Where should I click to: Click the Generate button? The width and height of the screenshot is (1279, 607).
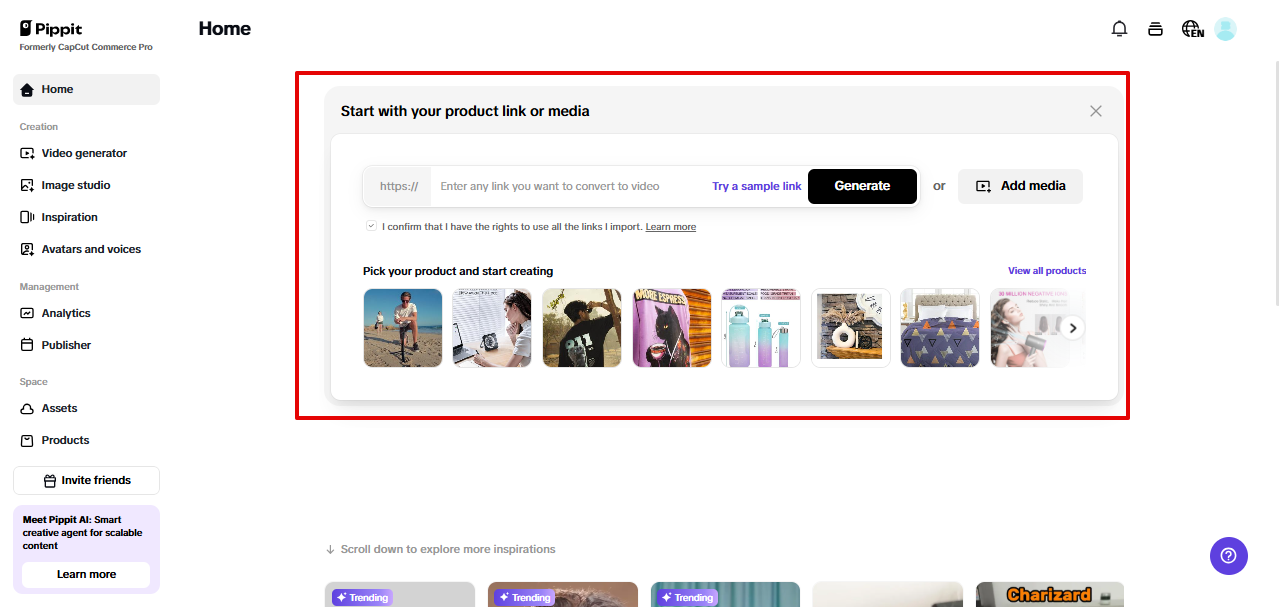point(861,186)
